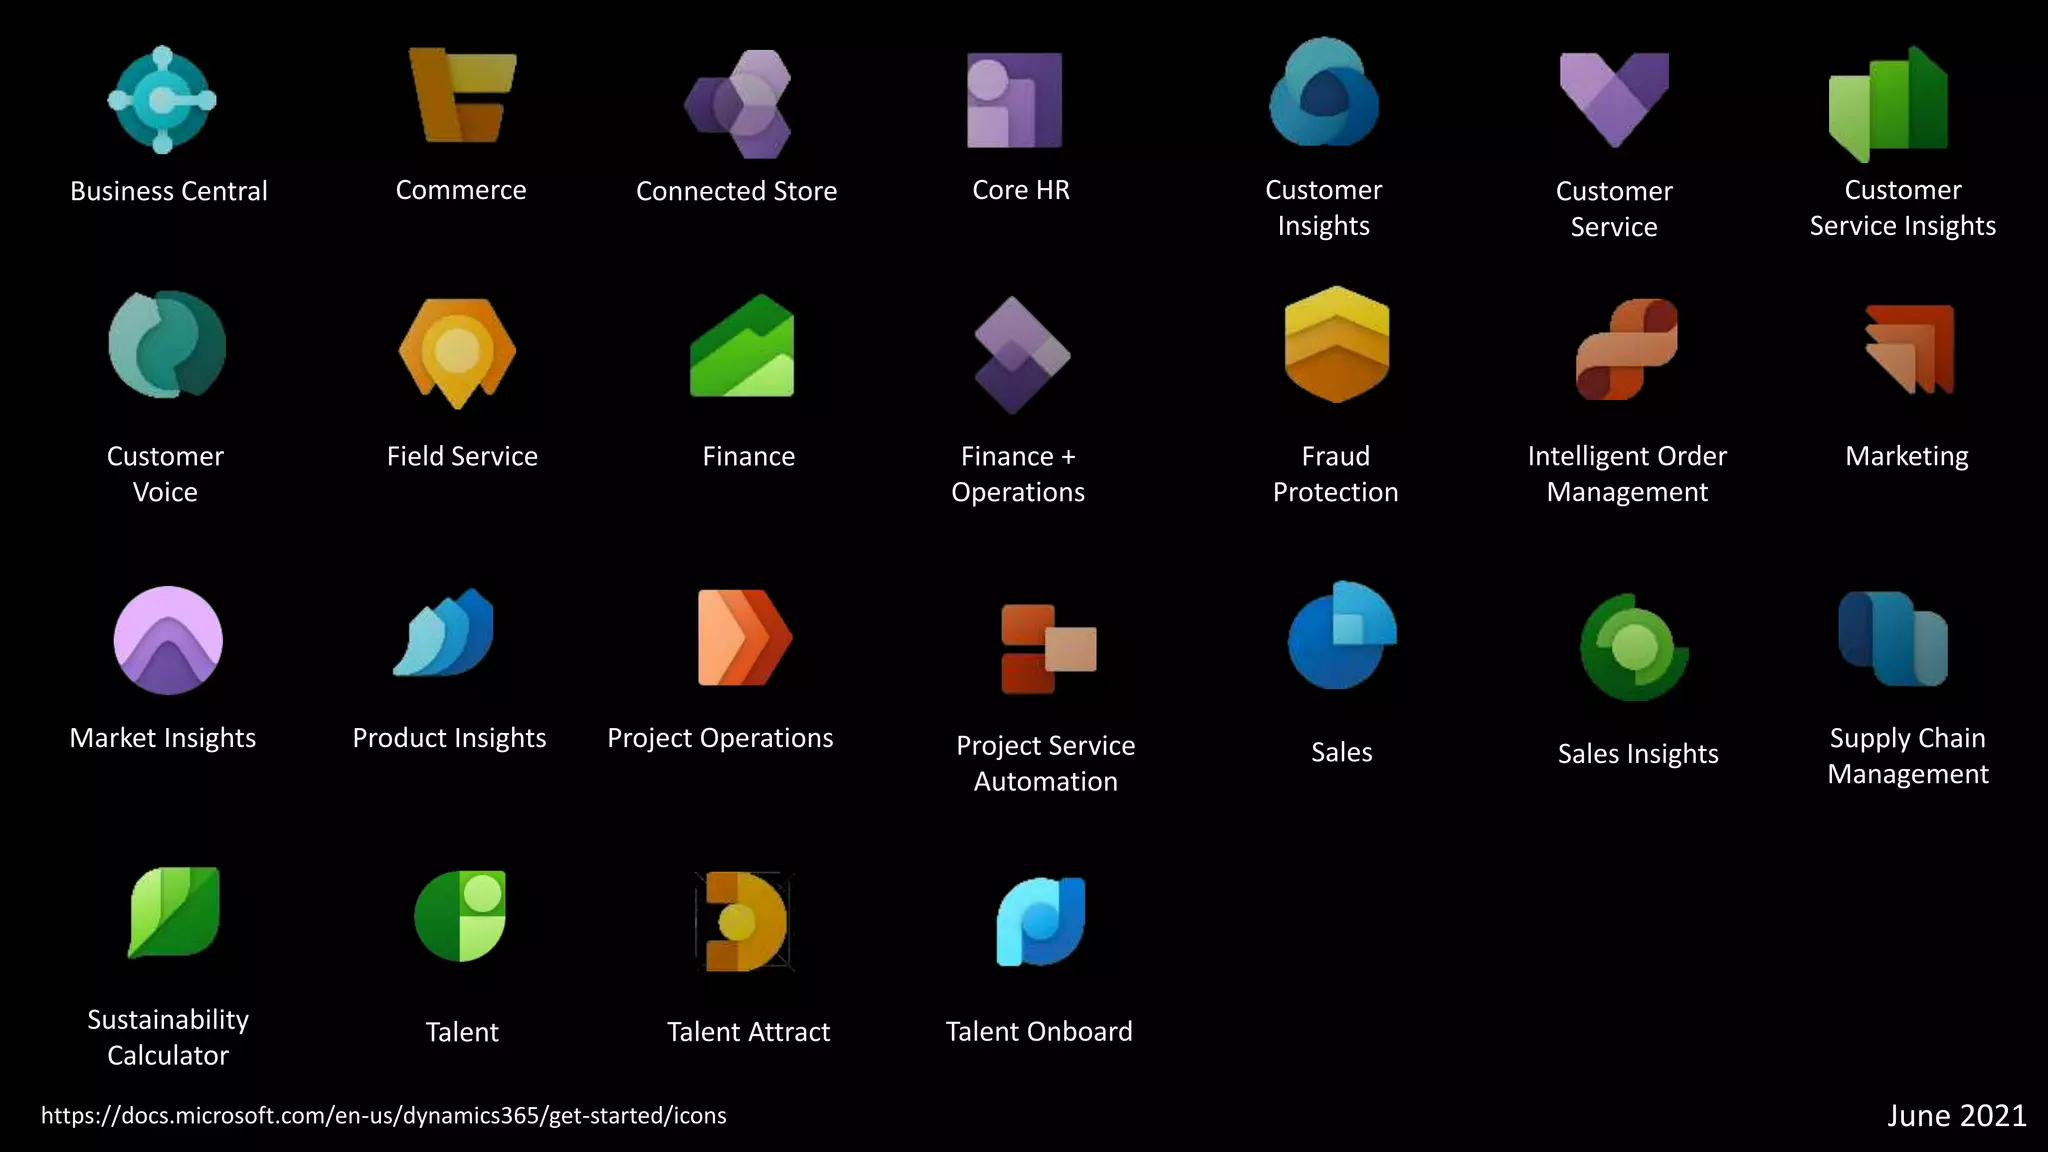Click the Fraud Protection shield icon
2048x1152 pixels.
pyautogui.click(x=1336, y=345)
